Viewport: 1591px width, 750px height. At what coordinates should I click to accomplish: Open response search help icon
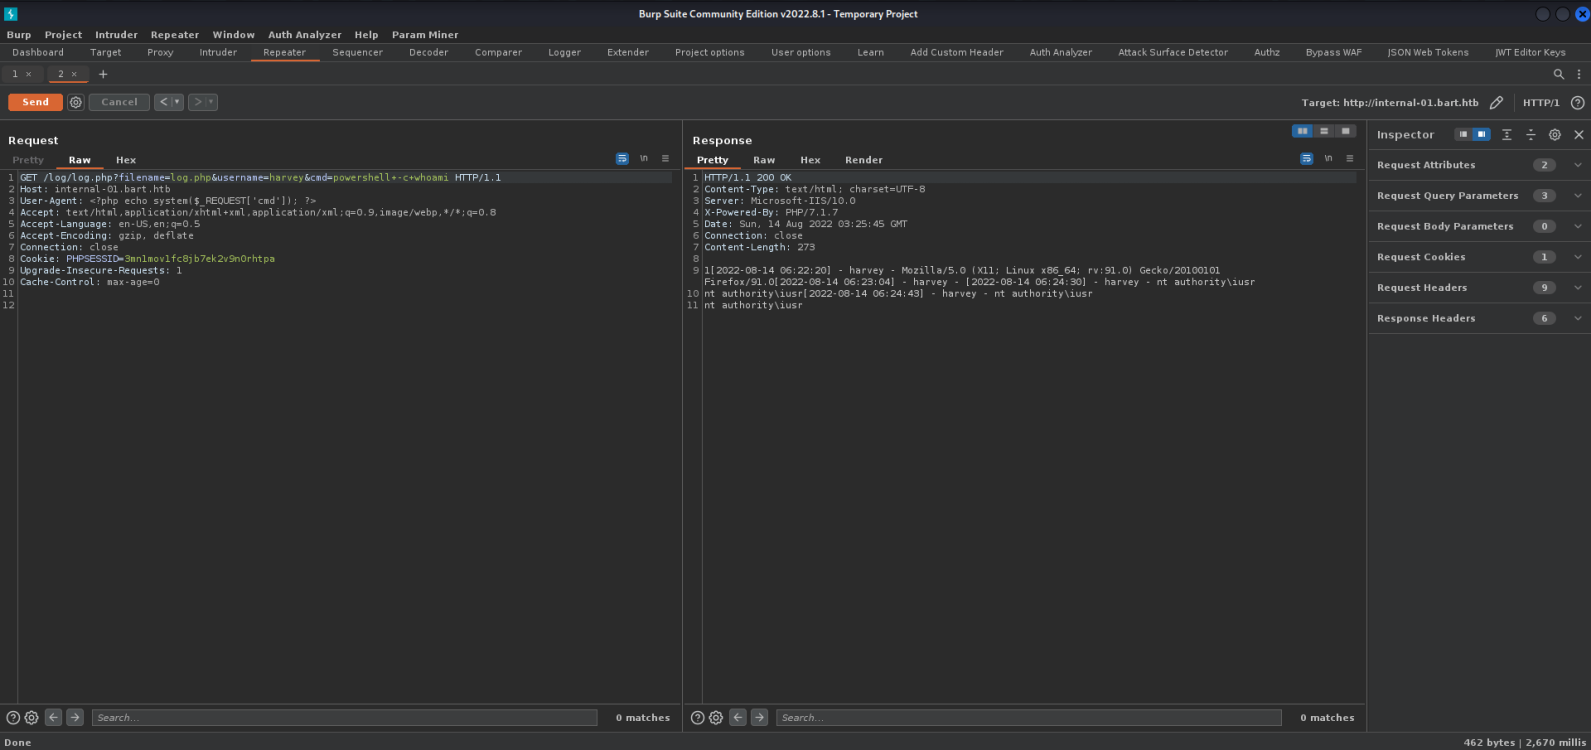tap(697, 717)
